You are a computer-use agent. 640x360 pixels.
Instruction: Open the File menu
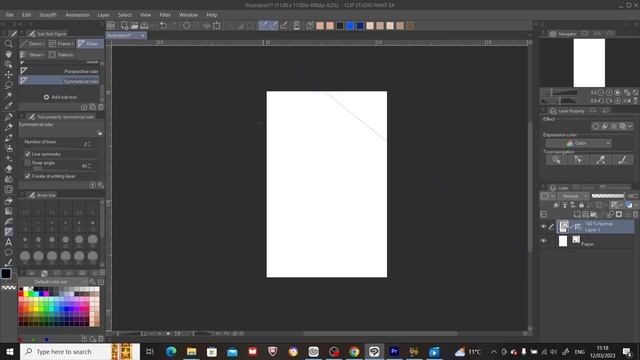click(9, 15)
